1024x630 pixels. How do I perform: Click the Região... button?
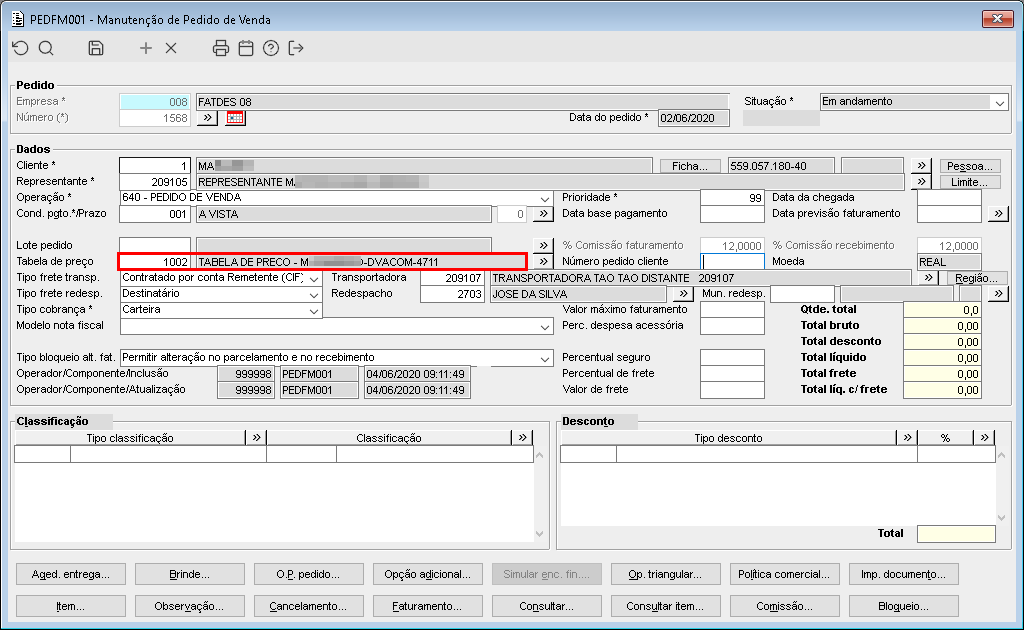[976, 277]
